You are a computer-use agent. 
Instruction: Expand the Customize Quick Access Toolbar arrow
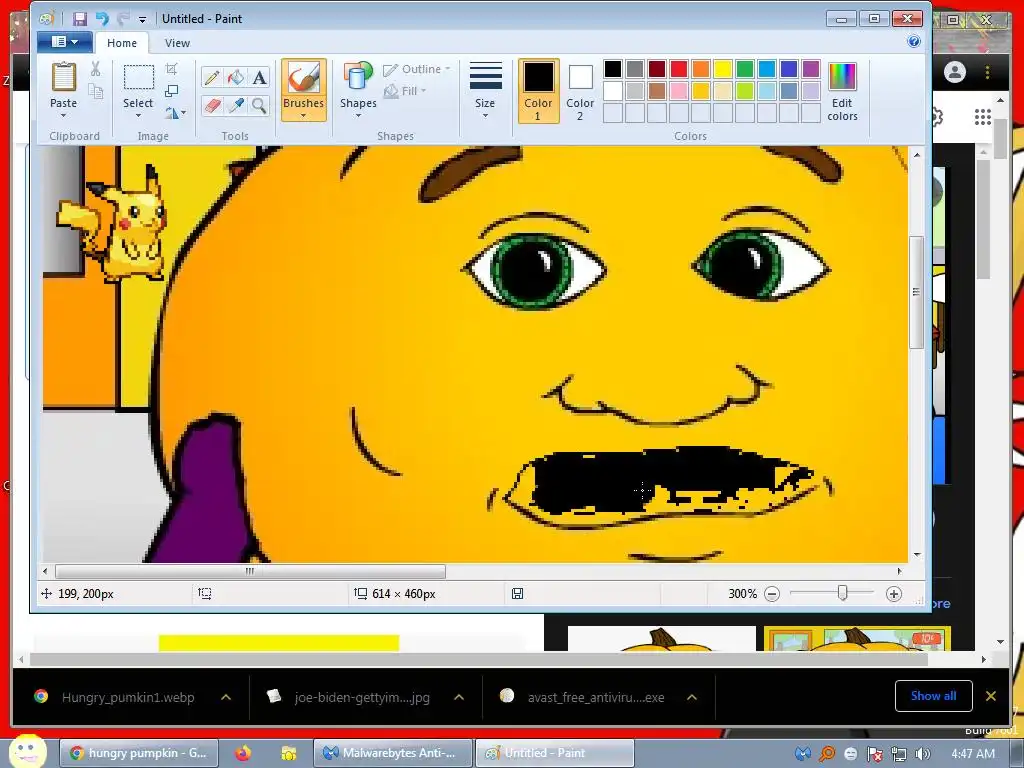142,20
